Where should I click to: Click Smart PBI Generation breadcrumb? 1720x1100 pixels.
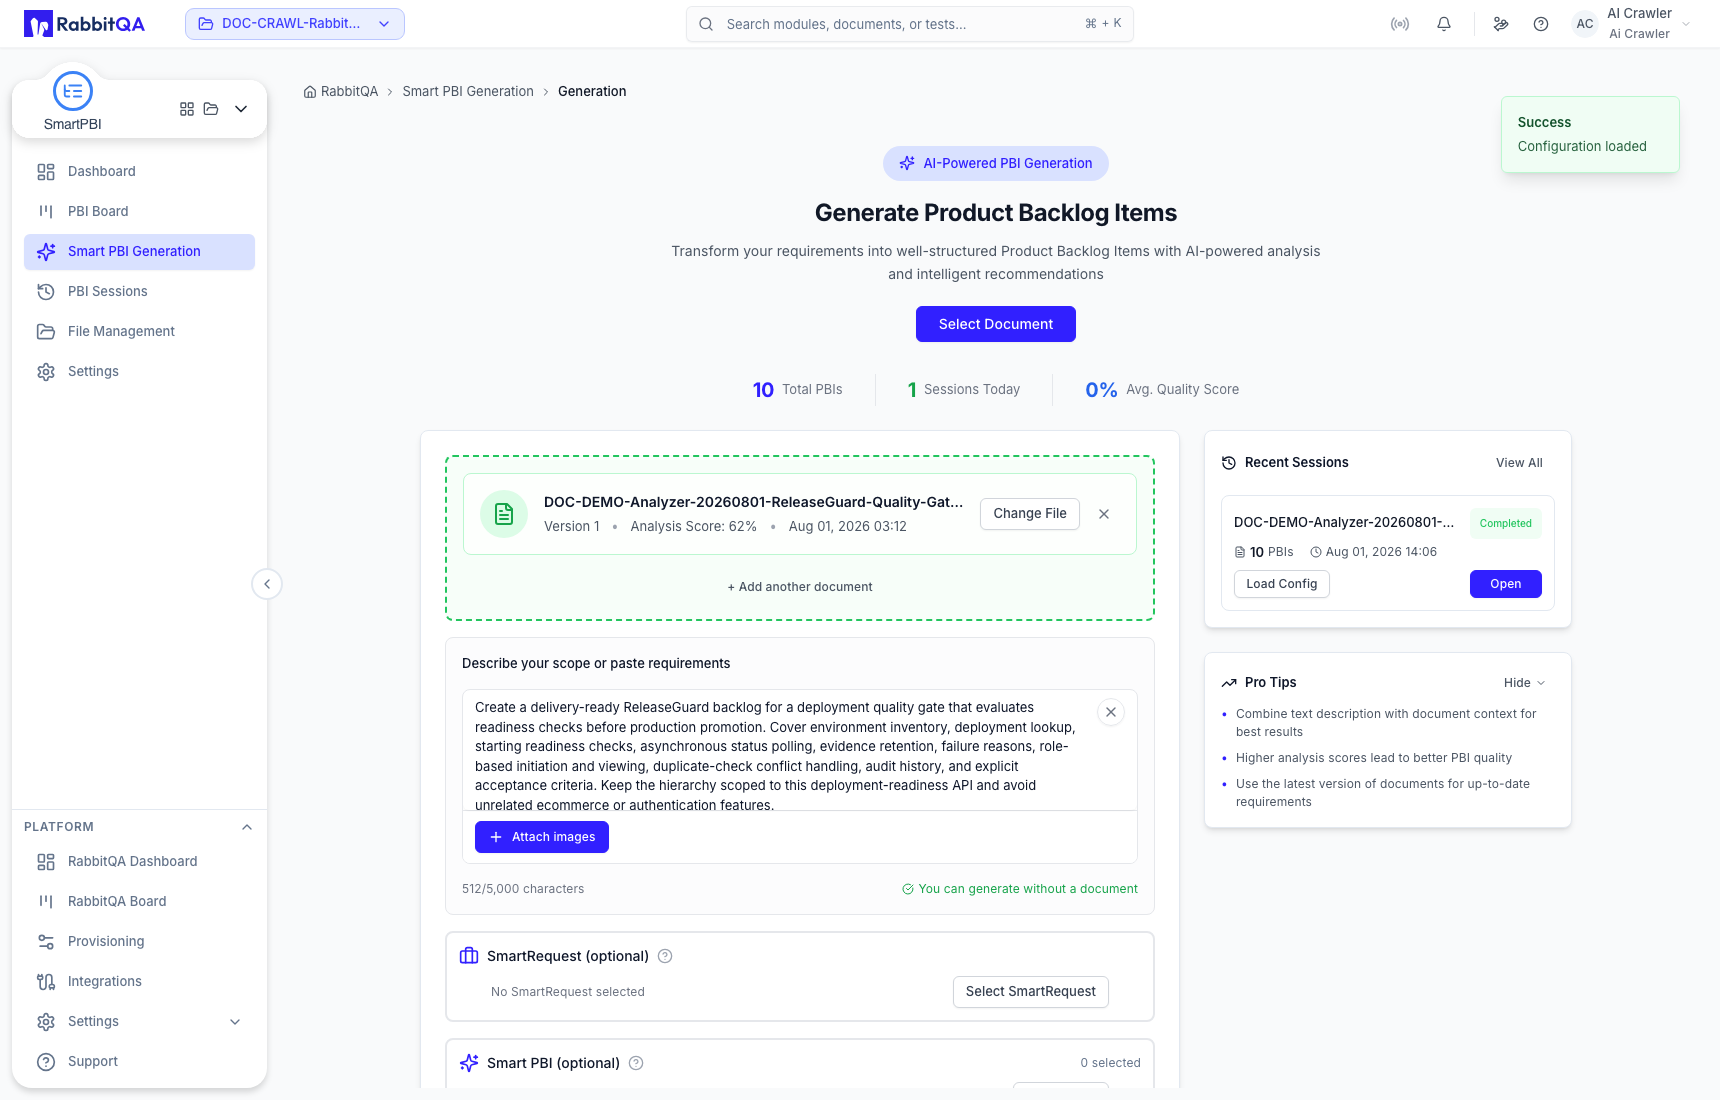point(468,92)
